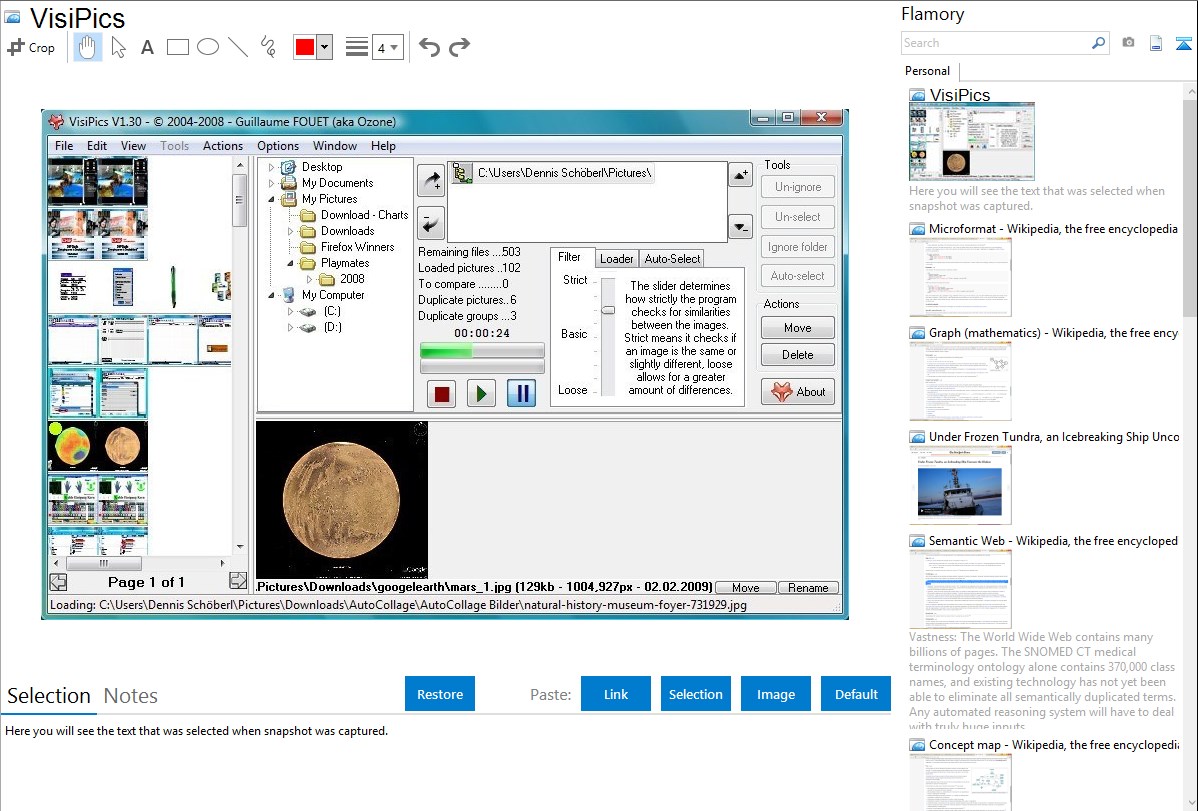Type in the Flamory search field

[x=995, y=43]
